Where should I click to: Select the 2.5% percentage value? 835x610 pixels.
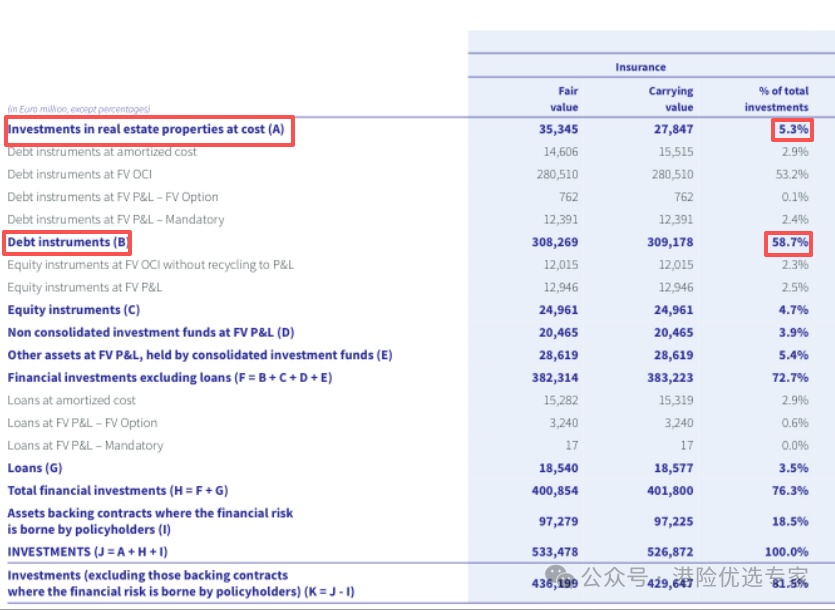[x=795, y=288]
